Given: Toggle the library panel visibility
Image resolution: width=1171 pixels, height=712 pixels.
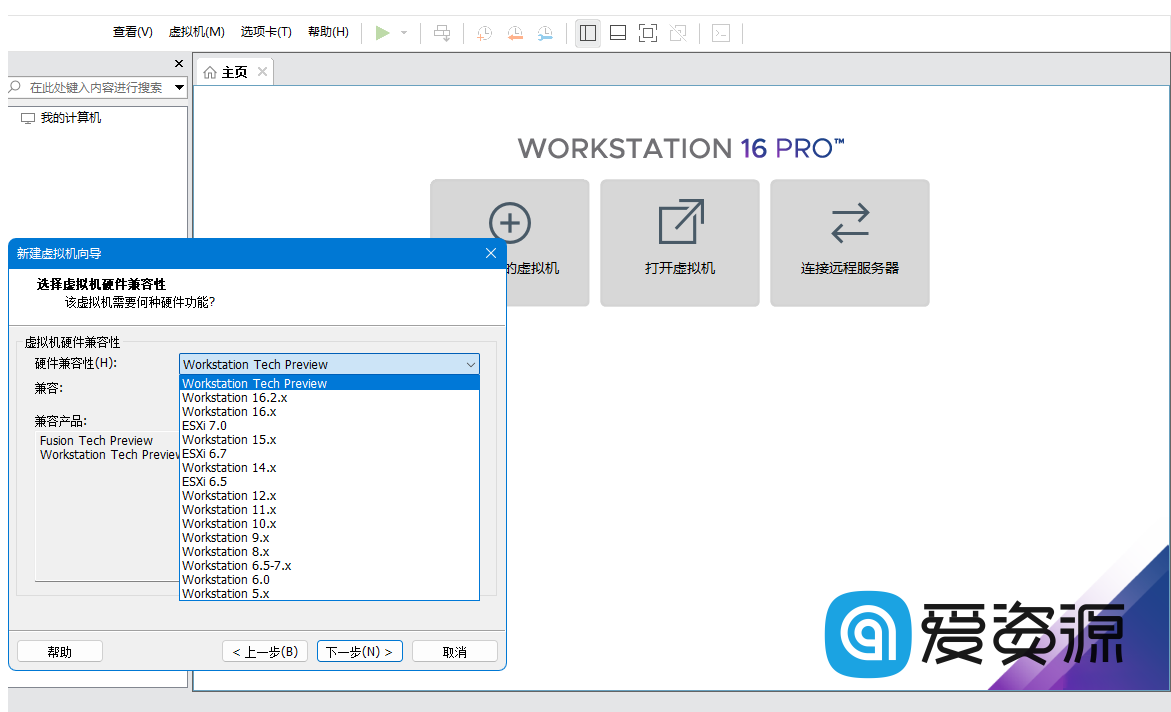Looking at the screenshot, I should coord(587,33).
